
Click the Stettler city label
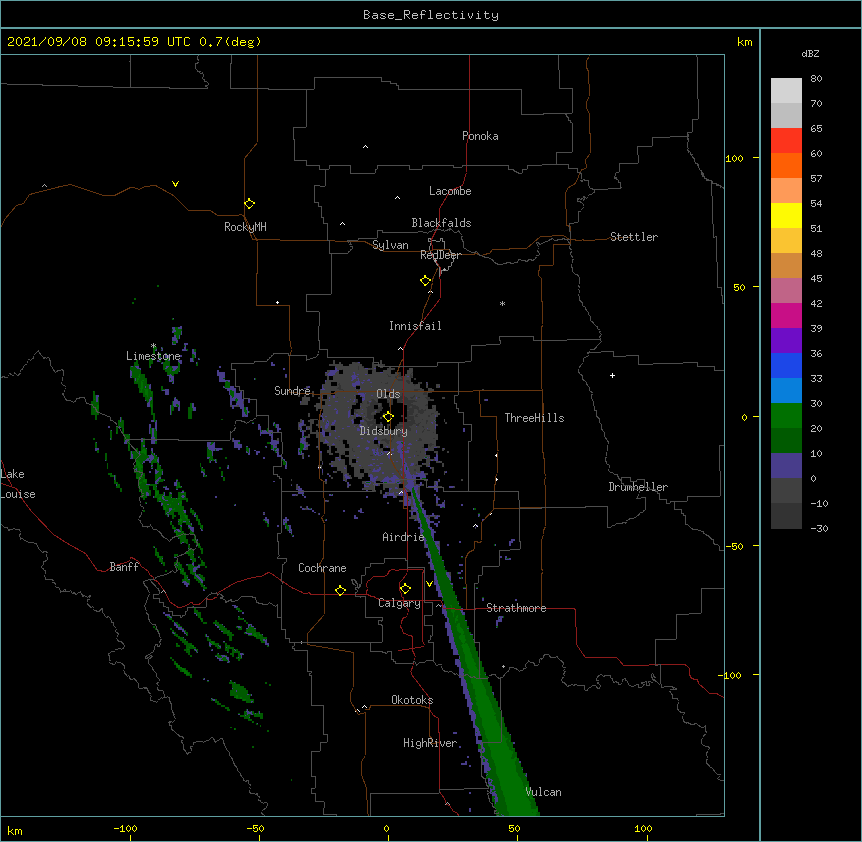634,237
